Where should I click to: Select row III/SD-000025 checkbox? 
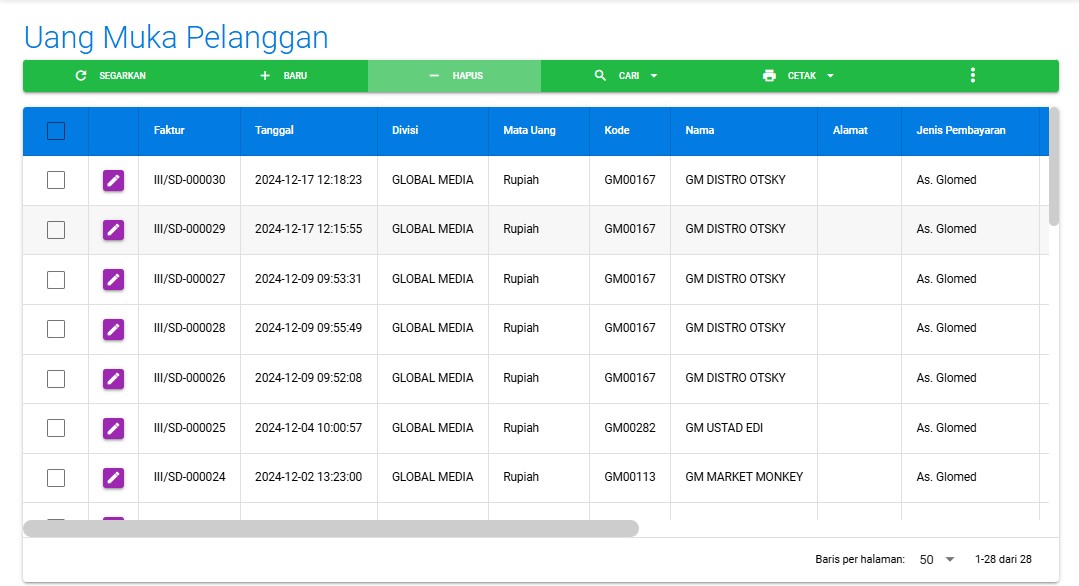click(x=56, y=428)
